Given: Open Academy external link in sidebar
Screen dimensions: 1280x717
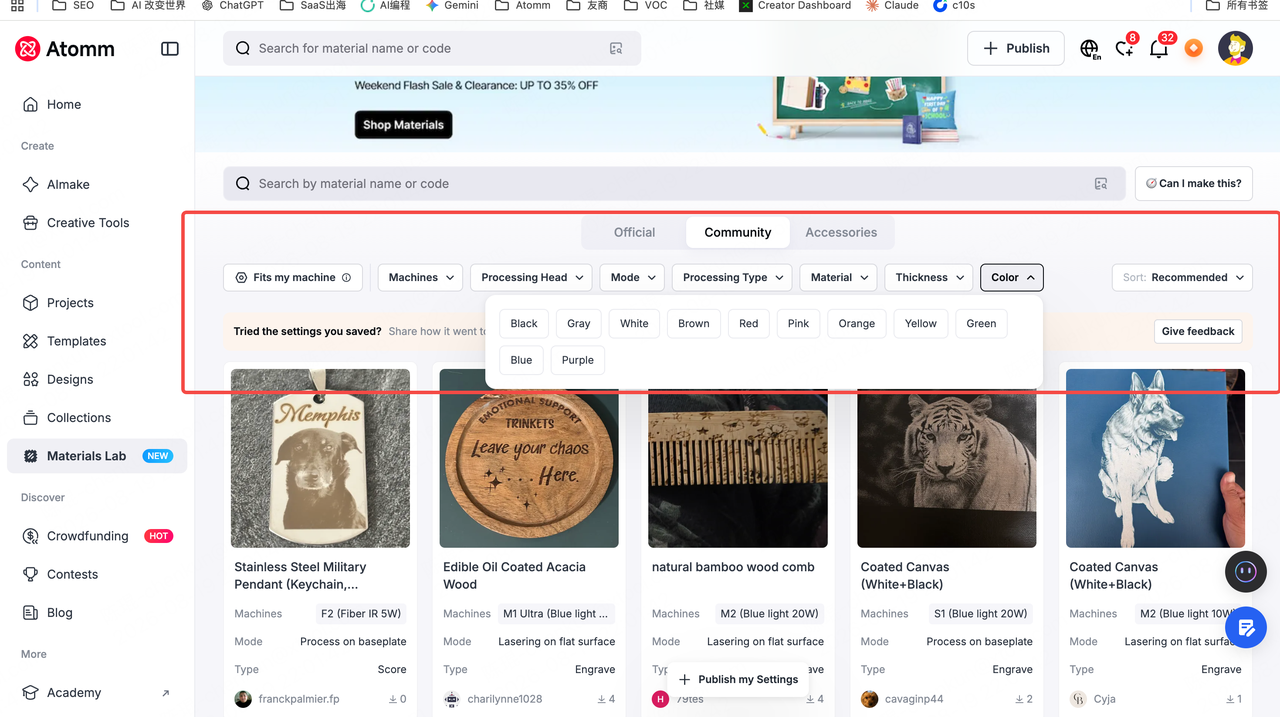Looking at the screenshot, I should [97, 693].
